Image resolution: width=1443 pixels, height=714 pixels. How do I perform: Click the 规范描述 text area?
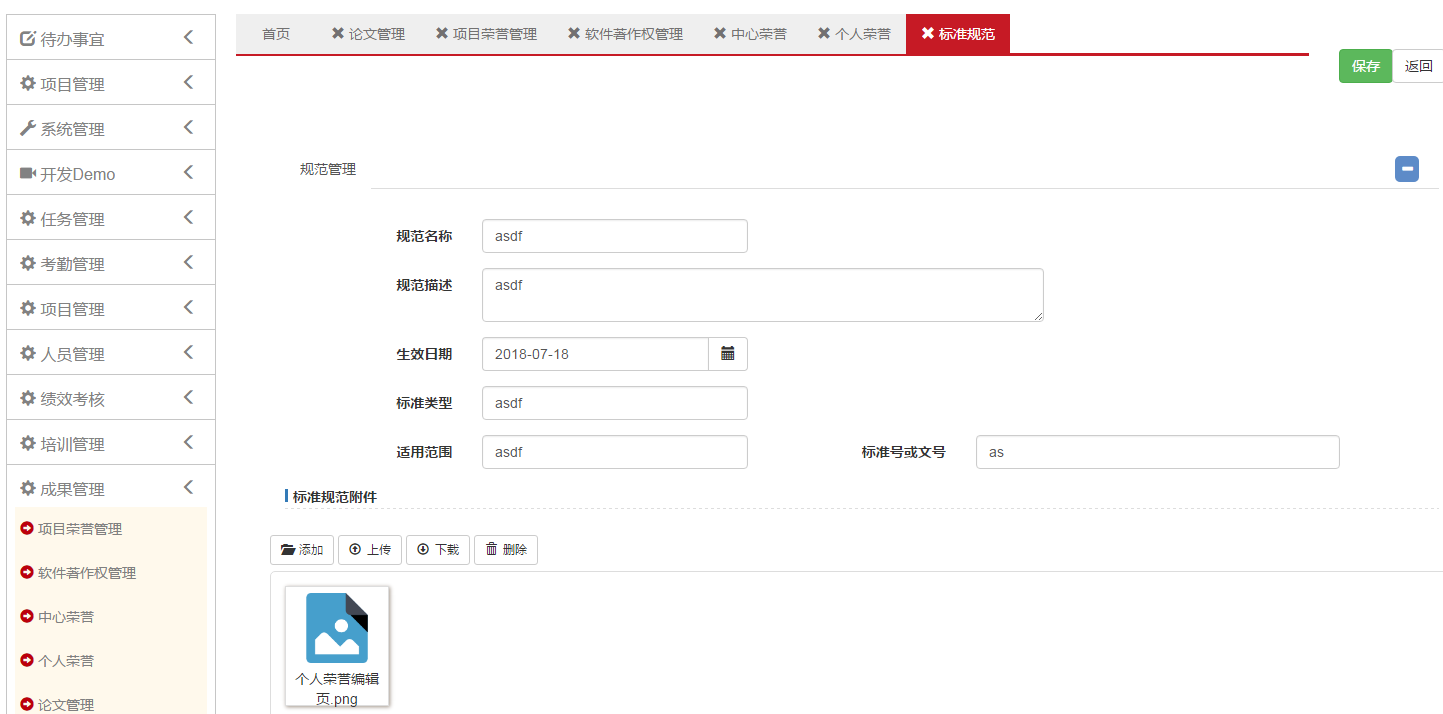point(763,295)
